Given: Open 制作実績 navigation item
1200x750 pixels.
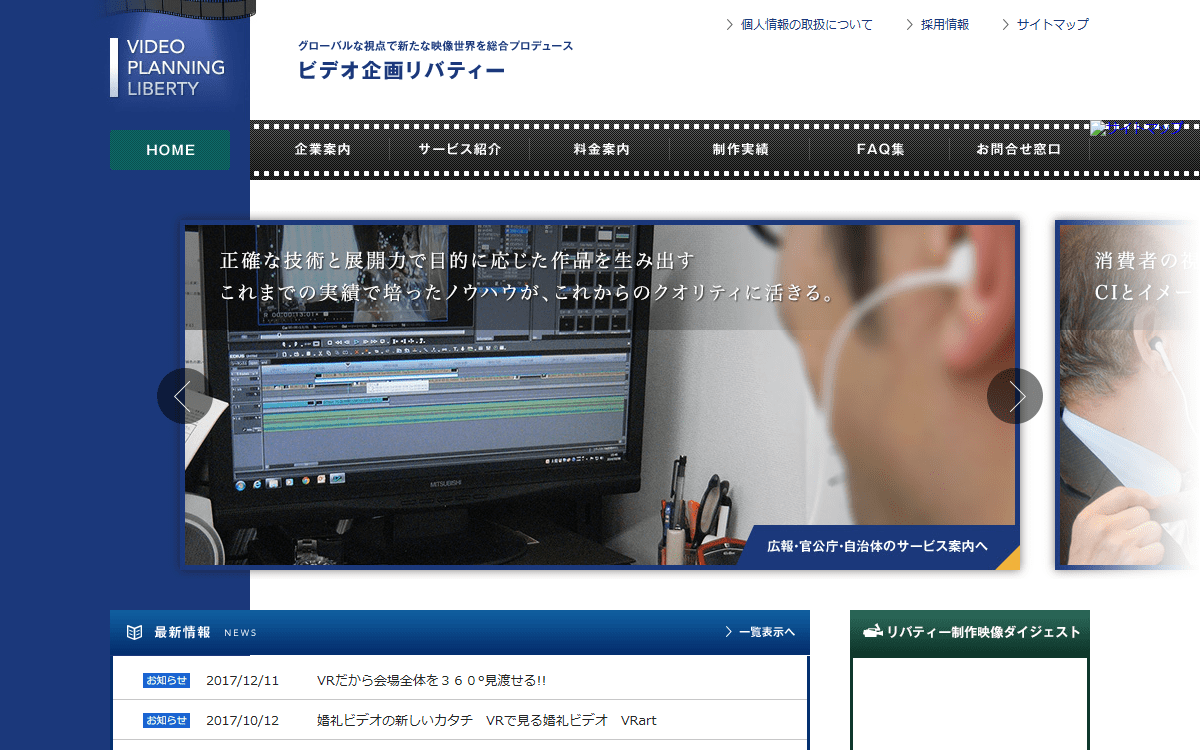Looking at the screenshot, I should 740,150.
